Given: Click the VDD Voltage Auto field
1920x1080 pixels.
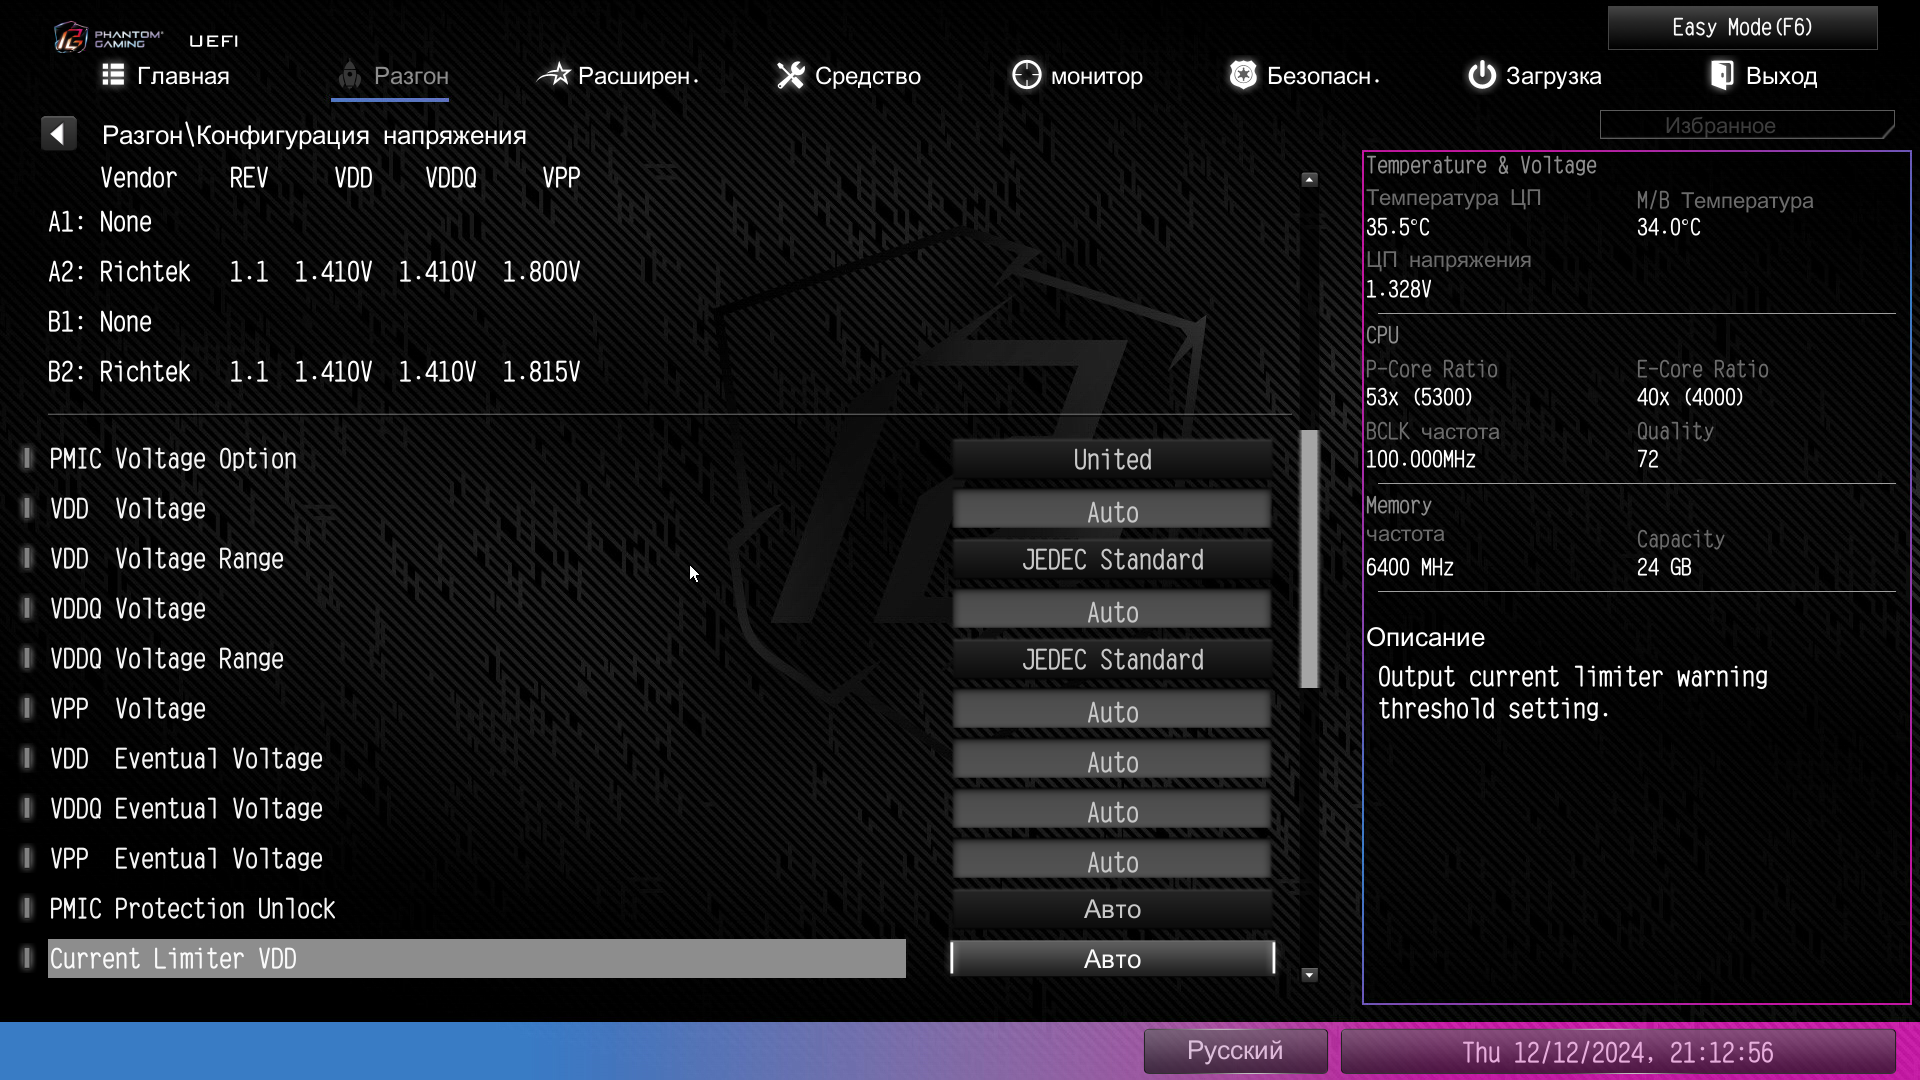Looking at the screenshot, I should (1112, 511).
